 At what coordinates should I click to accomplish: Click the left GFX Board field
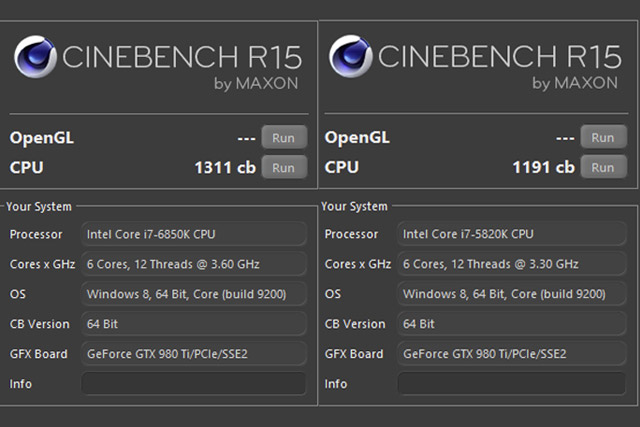[193, 354]
